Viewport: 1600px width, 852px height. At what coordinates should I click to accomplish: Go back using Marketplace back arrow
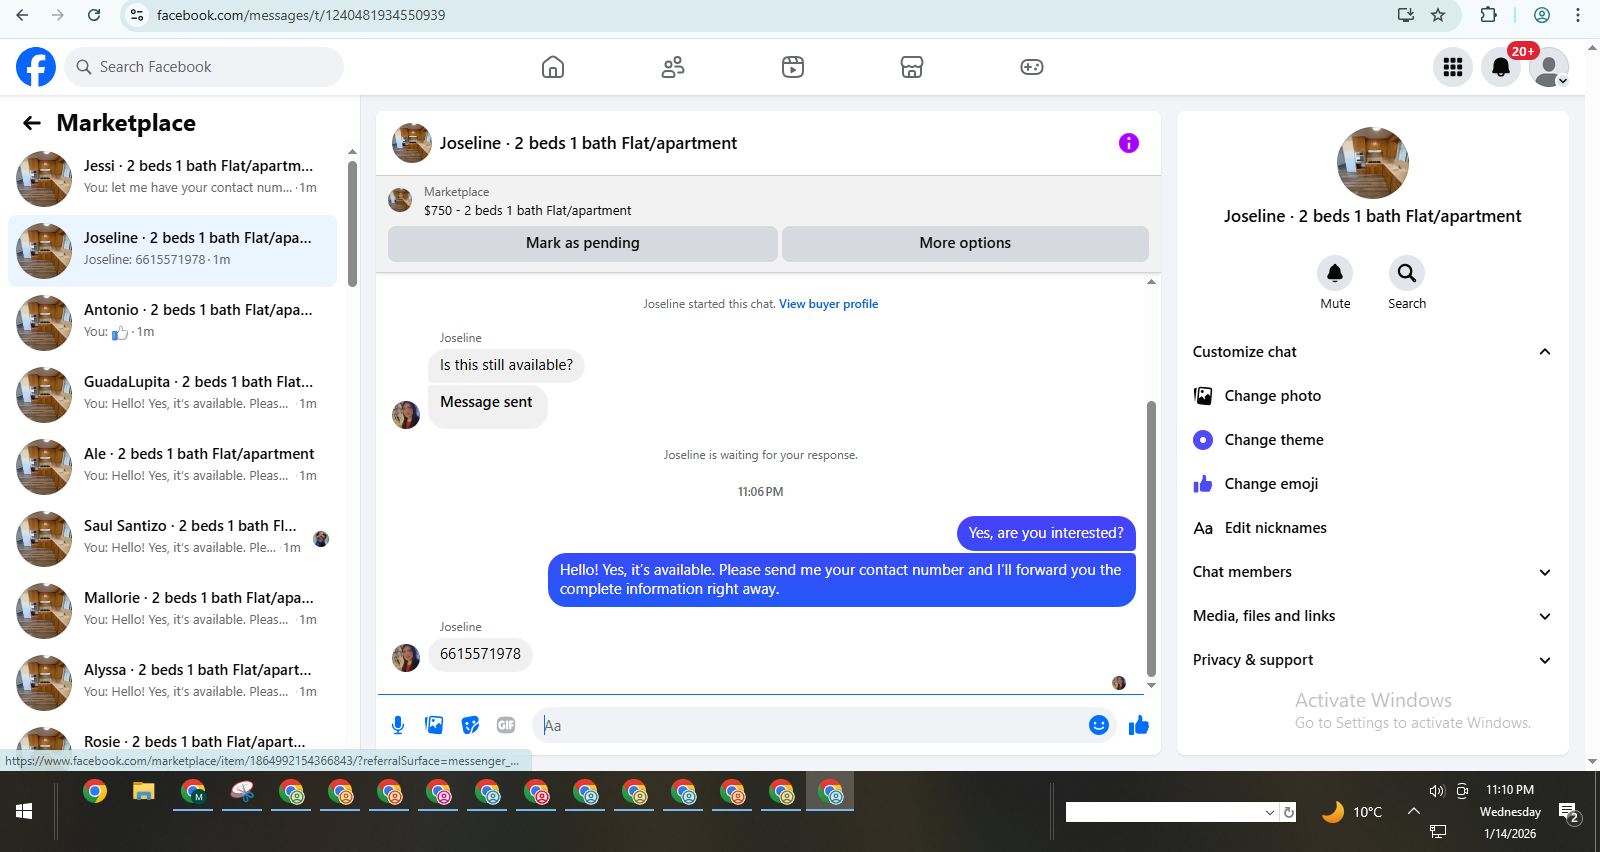pyautogui.click(x=32, y=123)
